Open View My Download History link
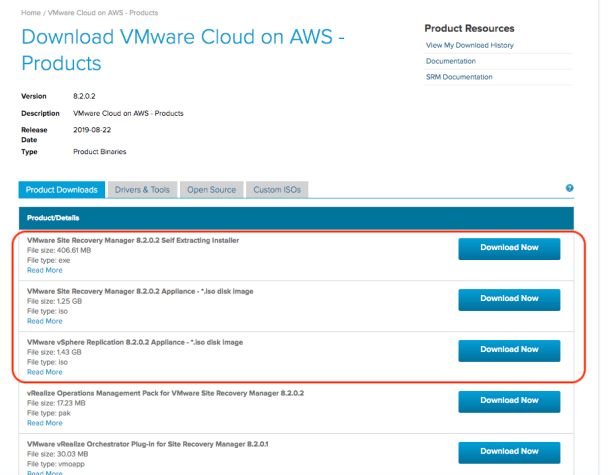 pyautogui.click(x=469, y=46)
